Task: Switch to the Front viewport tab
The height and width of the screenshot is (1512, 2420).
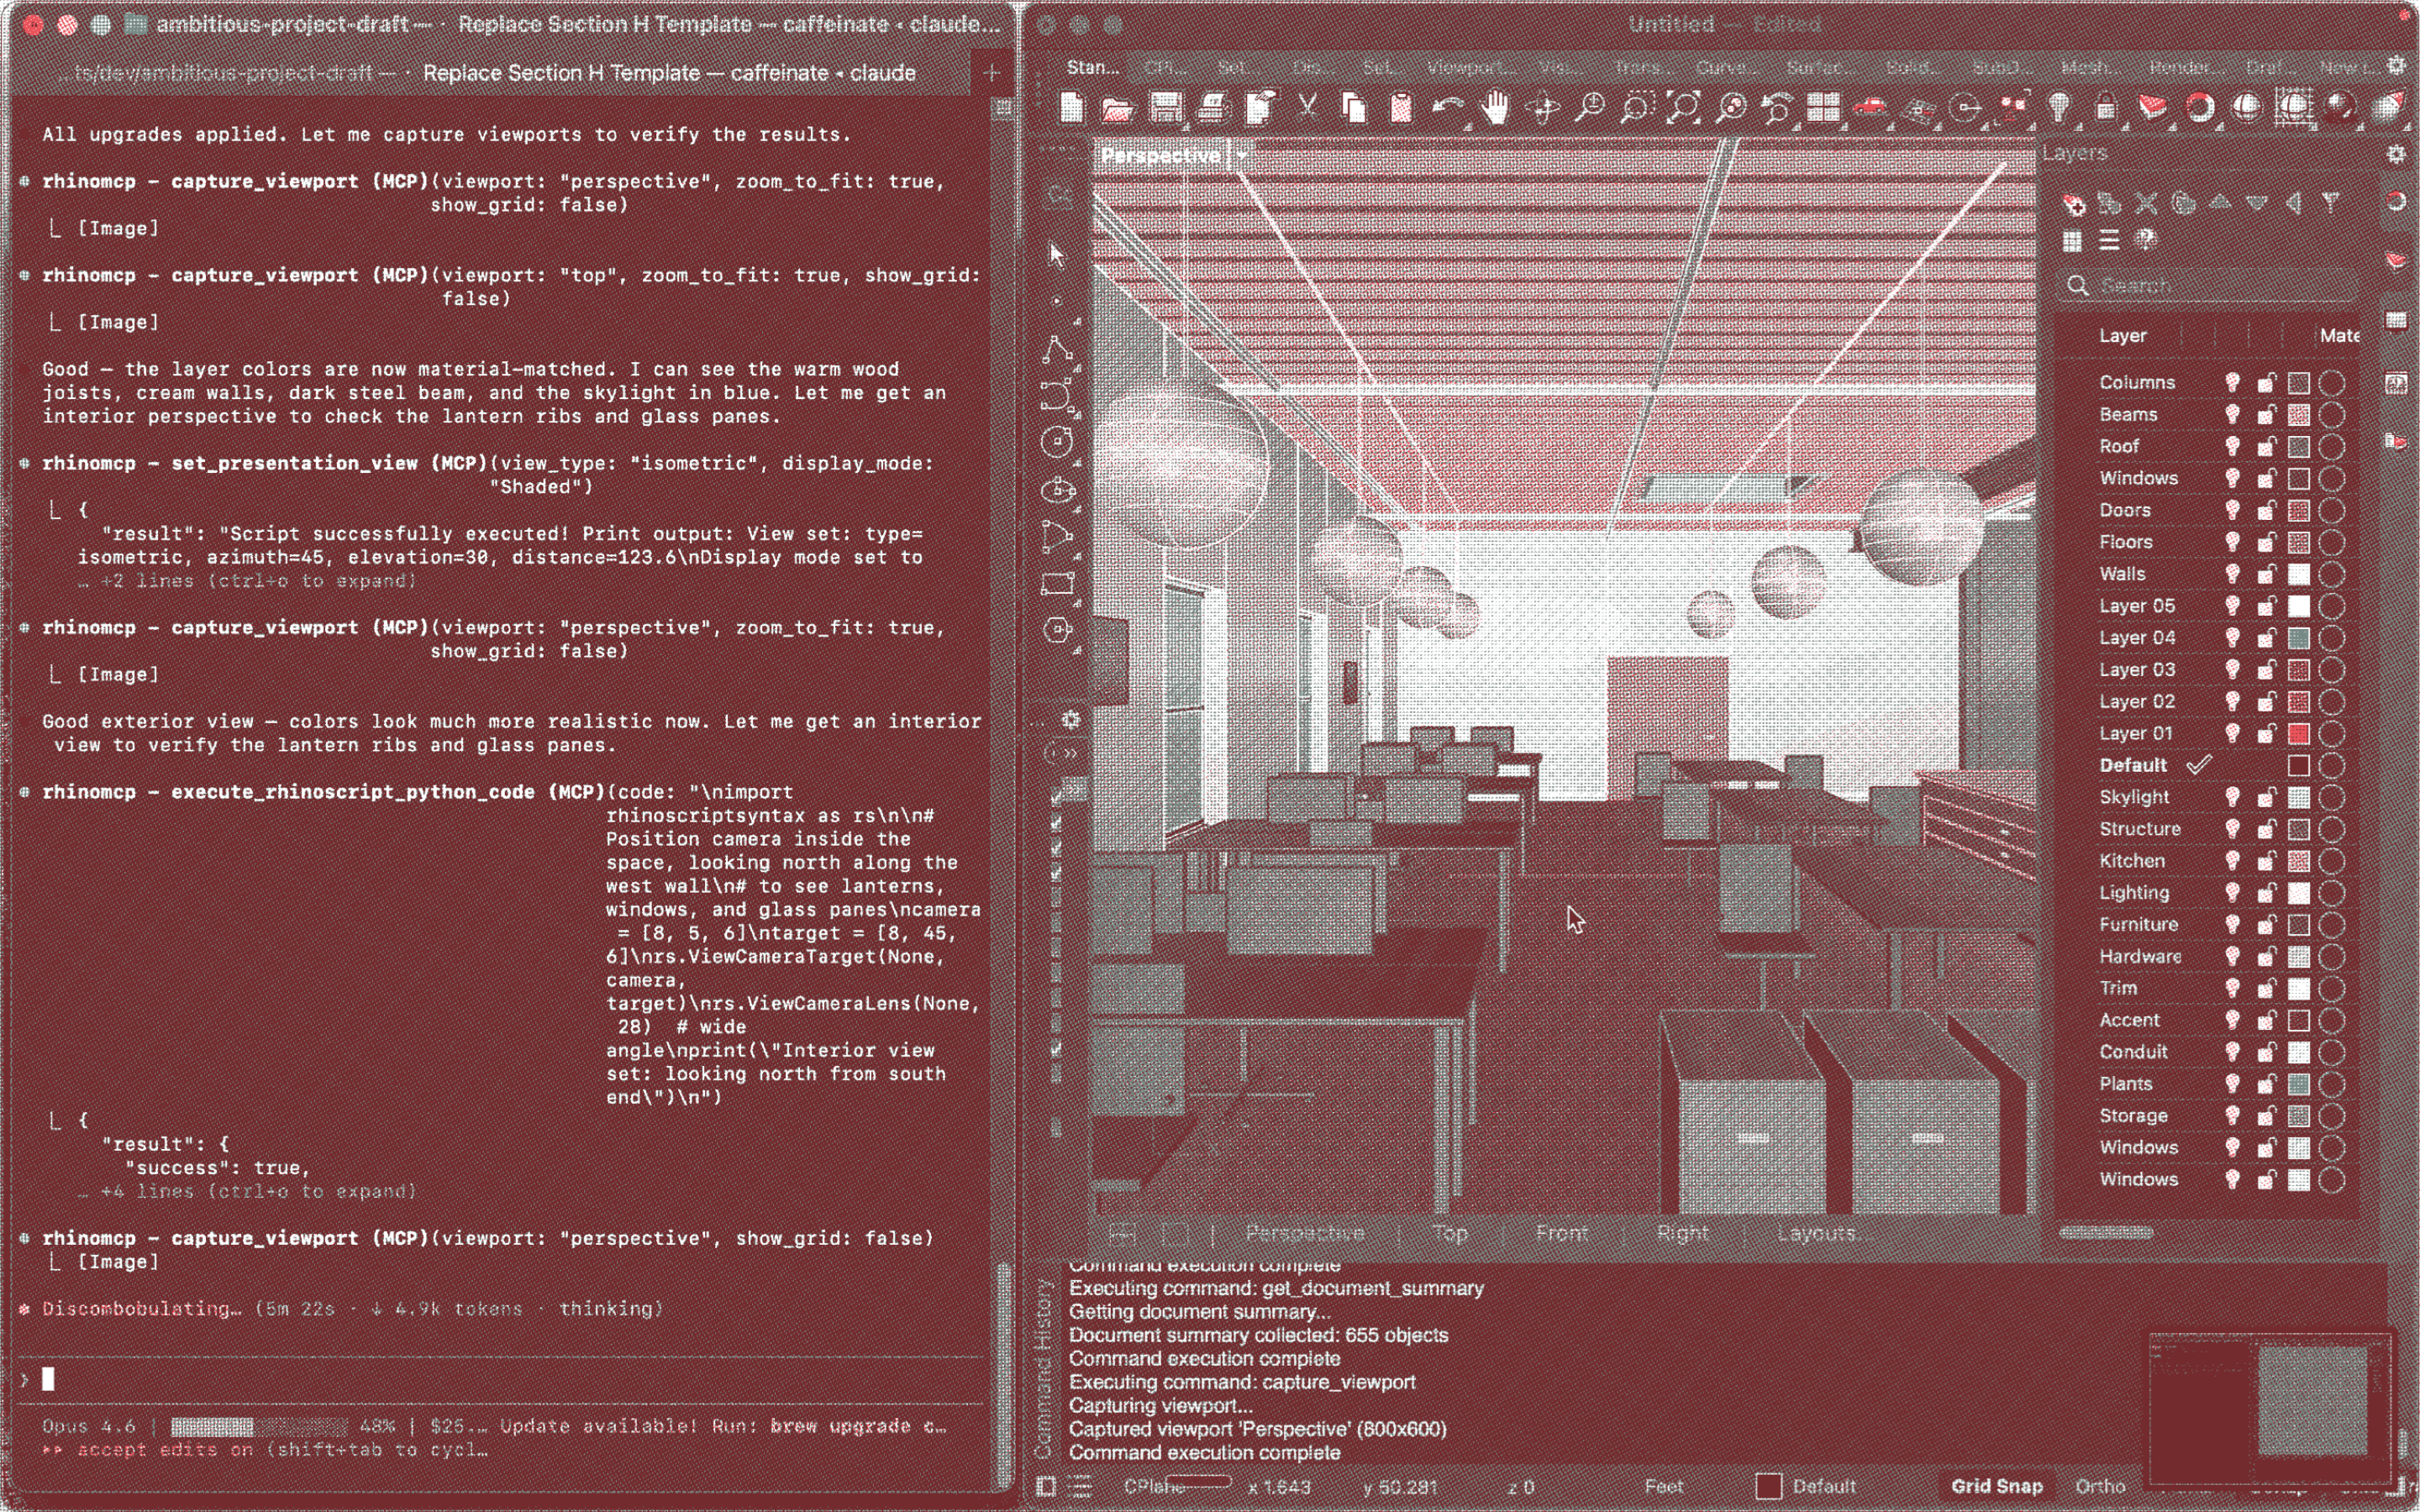Action: click(1561, 1233)
